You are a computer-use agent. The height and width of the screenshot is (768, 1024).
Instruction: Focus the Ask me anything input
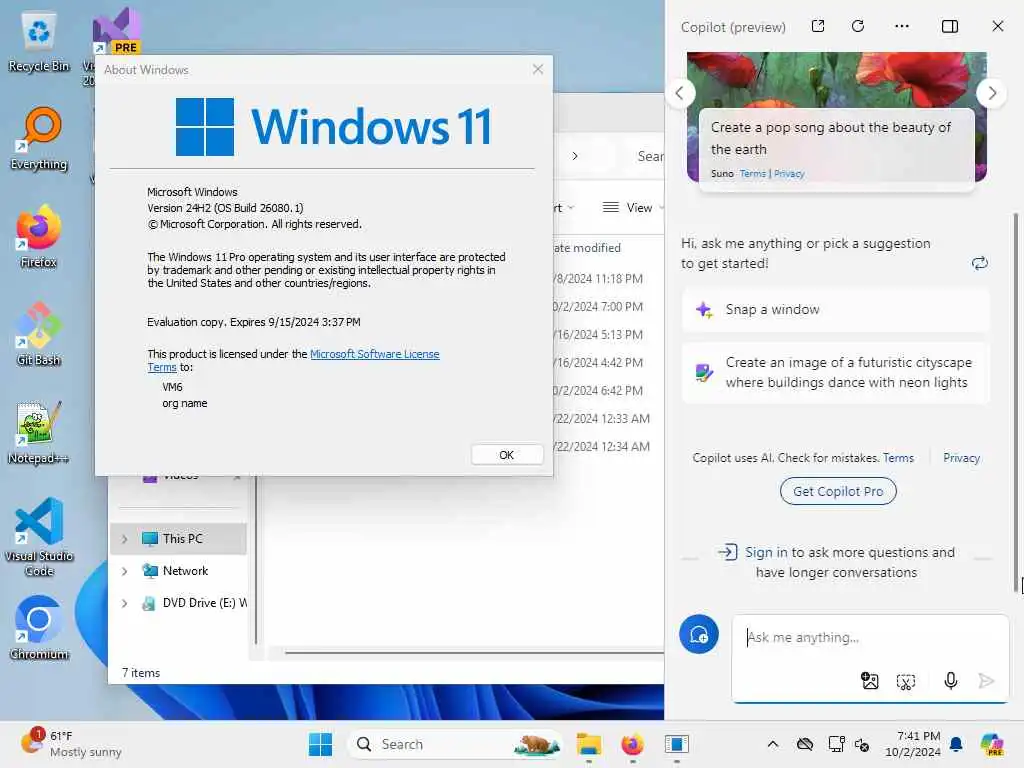(870, 637)
